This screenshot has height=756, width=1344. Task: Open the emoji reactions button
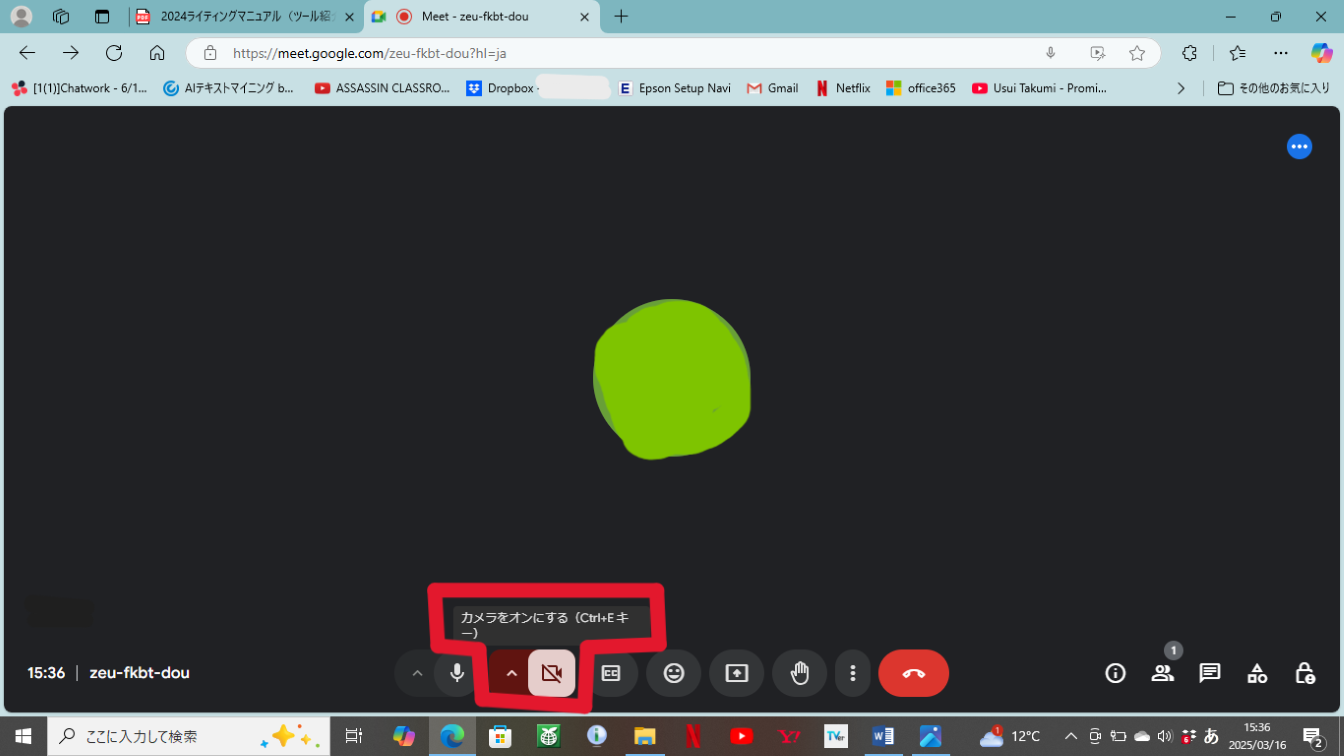674,673
